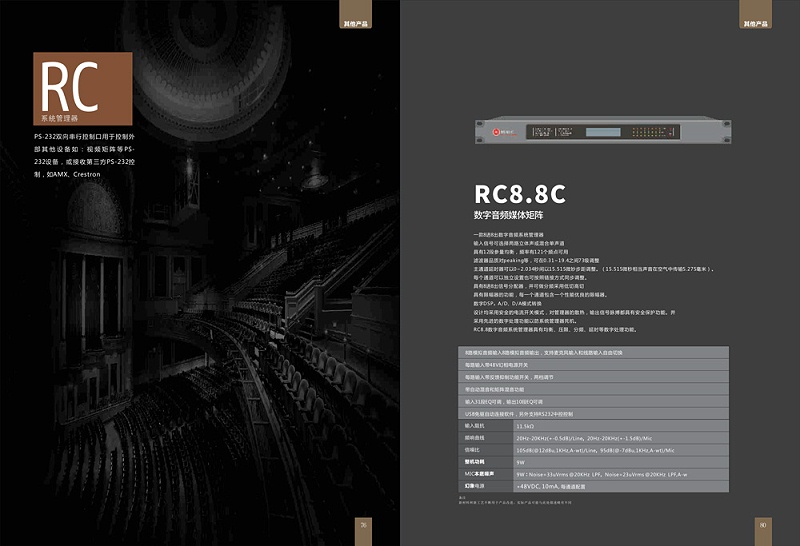The height and width of the screenshot is (546, 800).
Task: Click the 频响曲线 spec row label
Action: [x=474, y=438]
